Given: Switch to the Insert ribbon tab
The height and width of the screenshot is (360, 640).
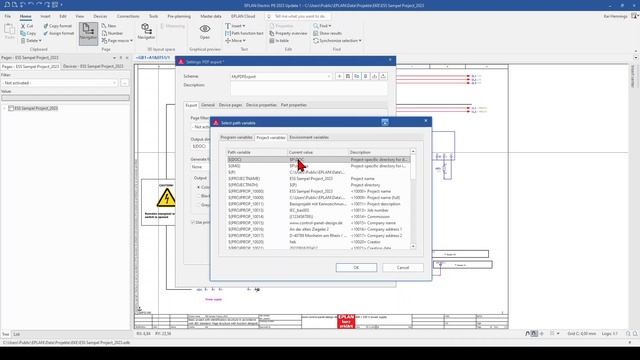Looking at the screenshot, I should (45, 16).
